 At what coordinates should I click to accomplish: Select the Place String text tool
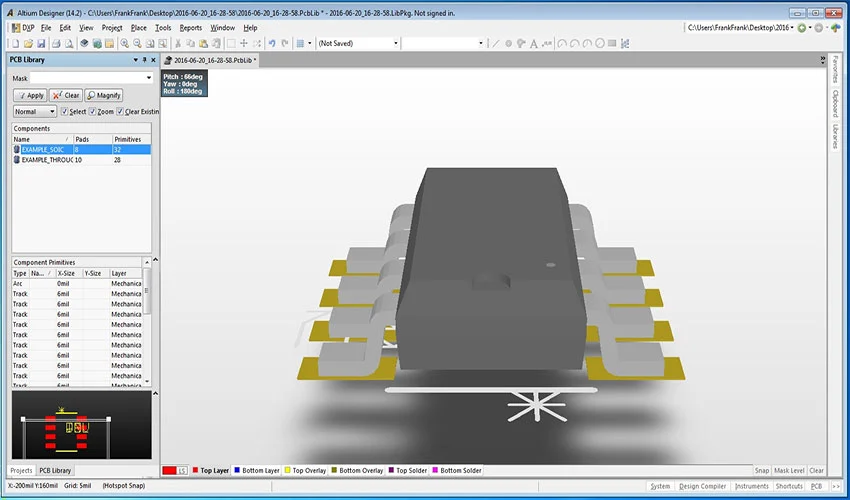tap(534, 43)
